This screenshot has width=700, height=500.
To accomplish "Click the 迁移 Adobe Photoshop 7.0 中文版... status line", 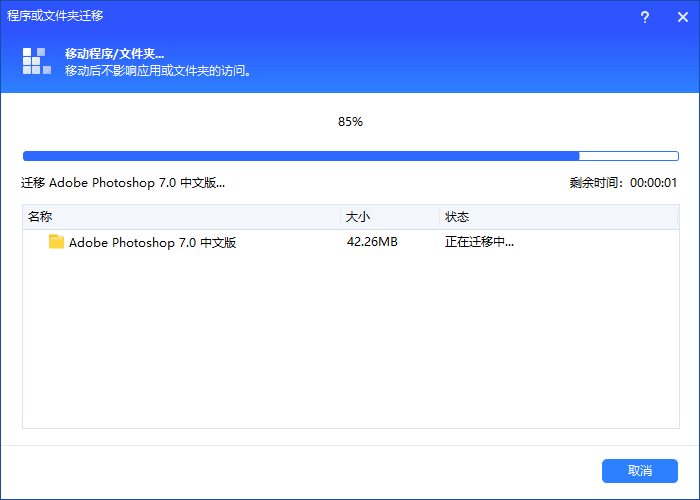I will [123, 183].
